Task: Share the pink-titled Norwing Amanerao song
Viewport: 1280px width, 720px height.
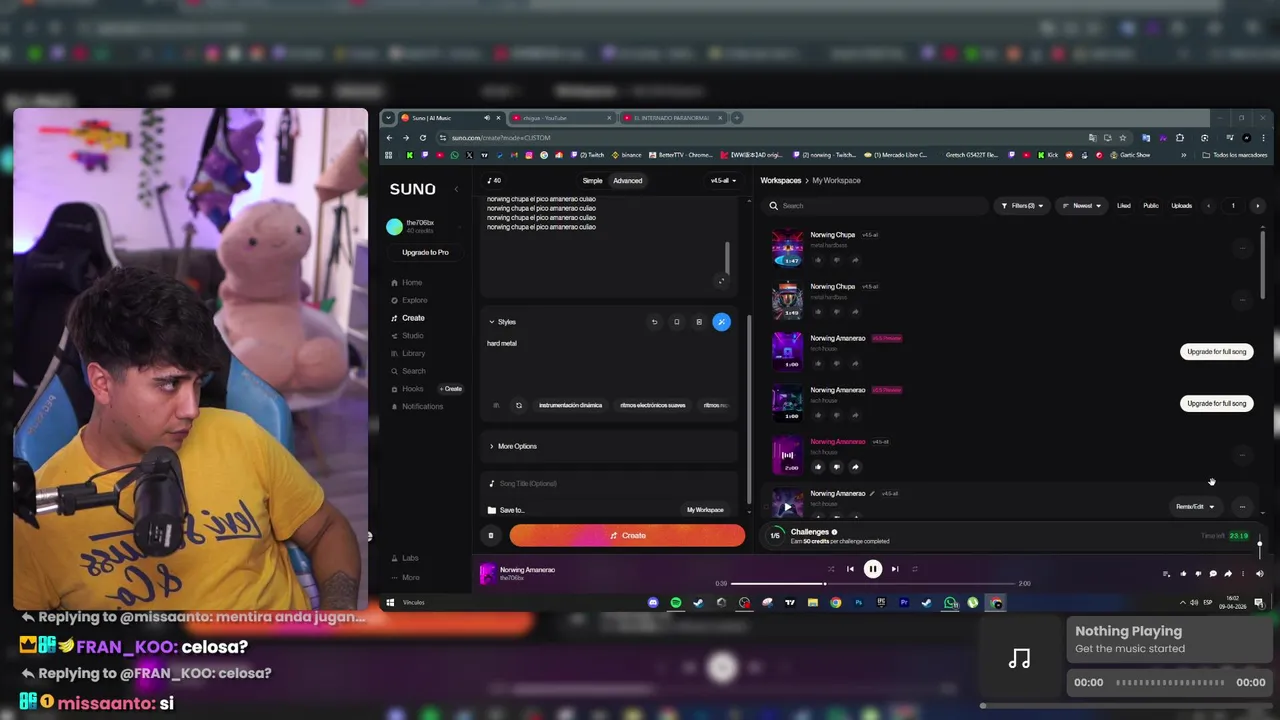Action: tap(855, 467)
